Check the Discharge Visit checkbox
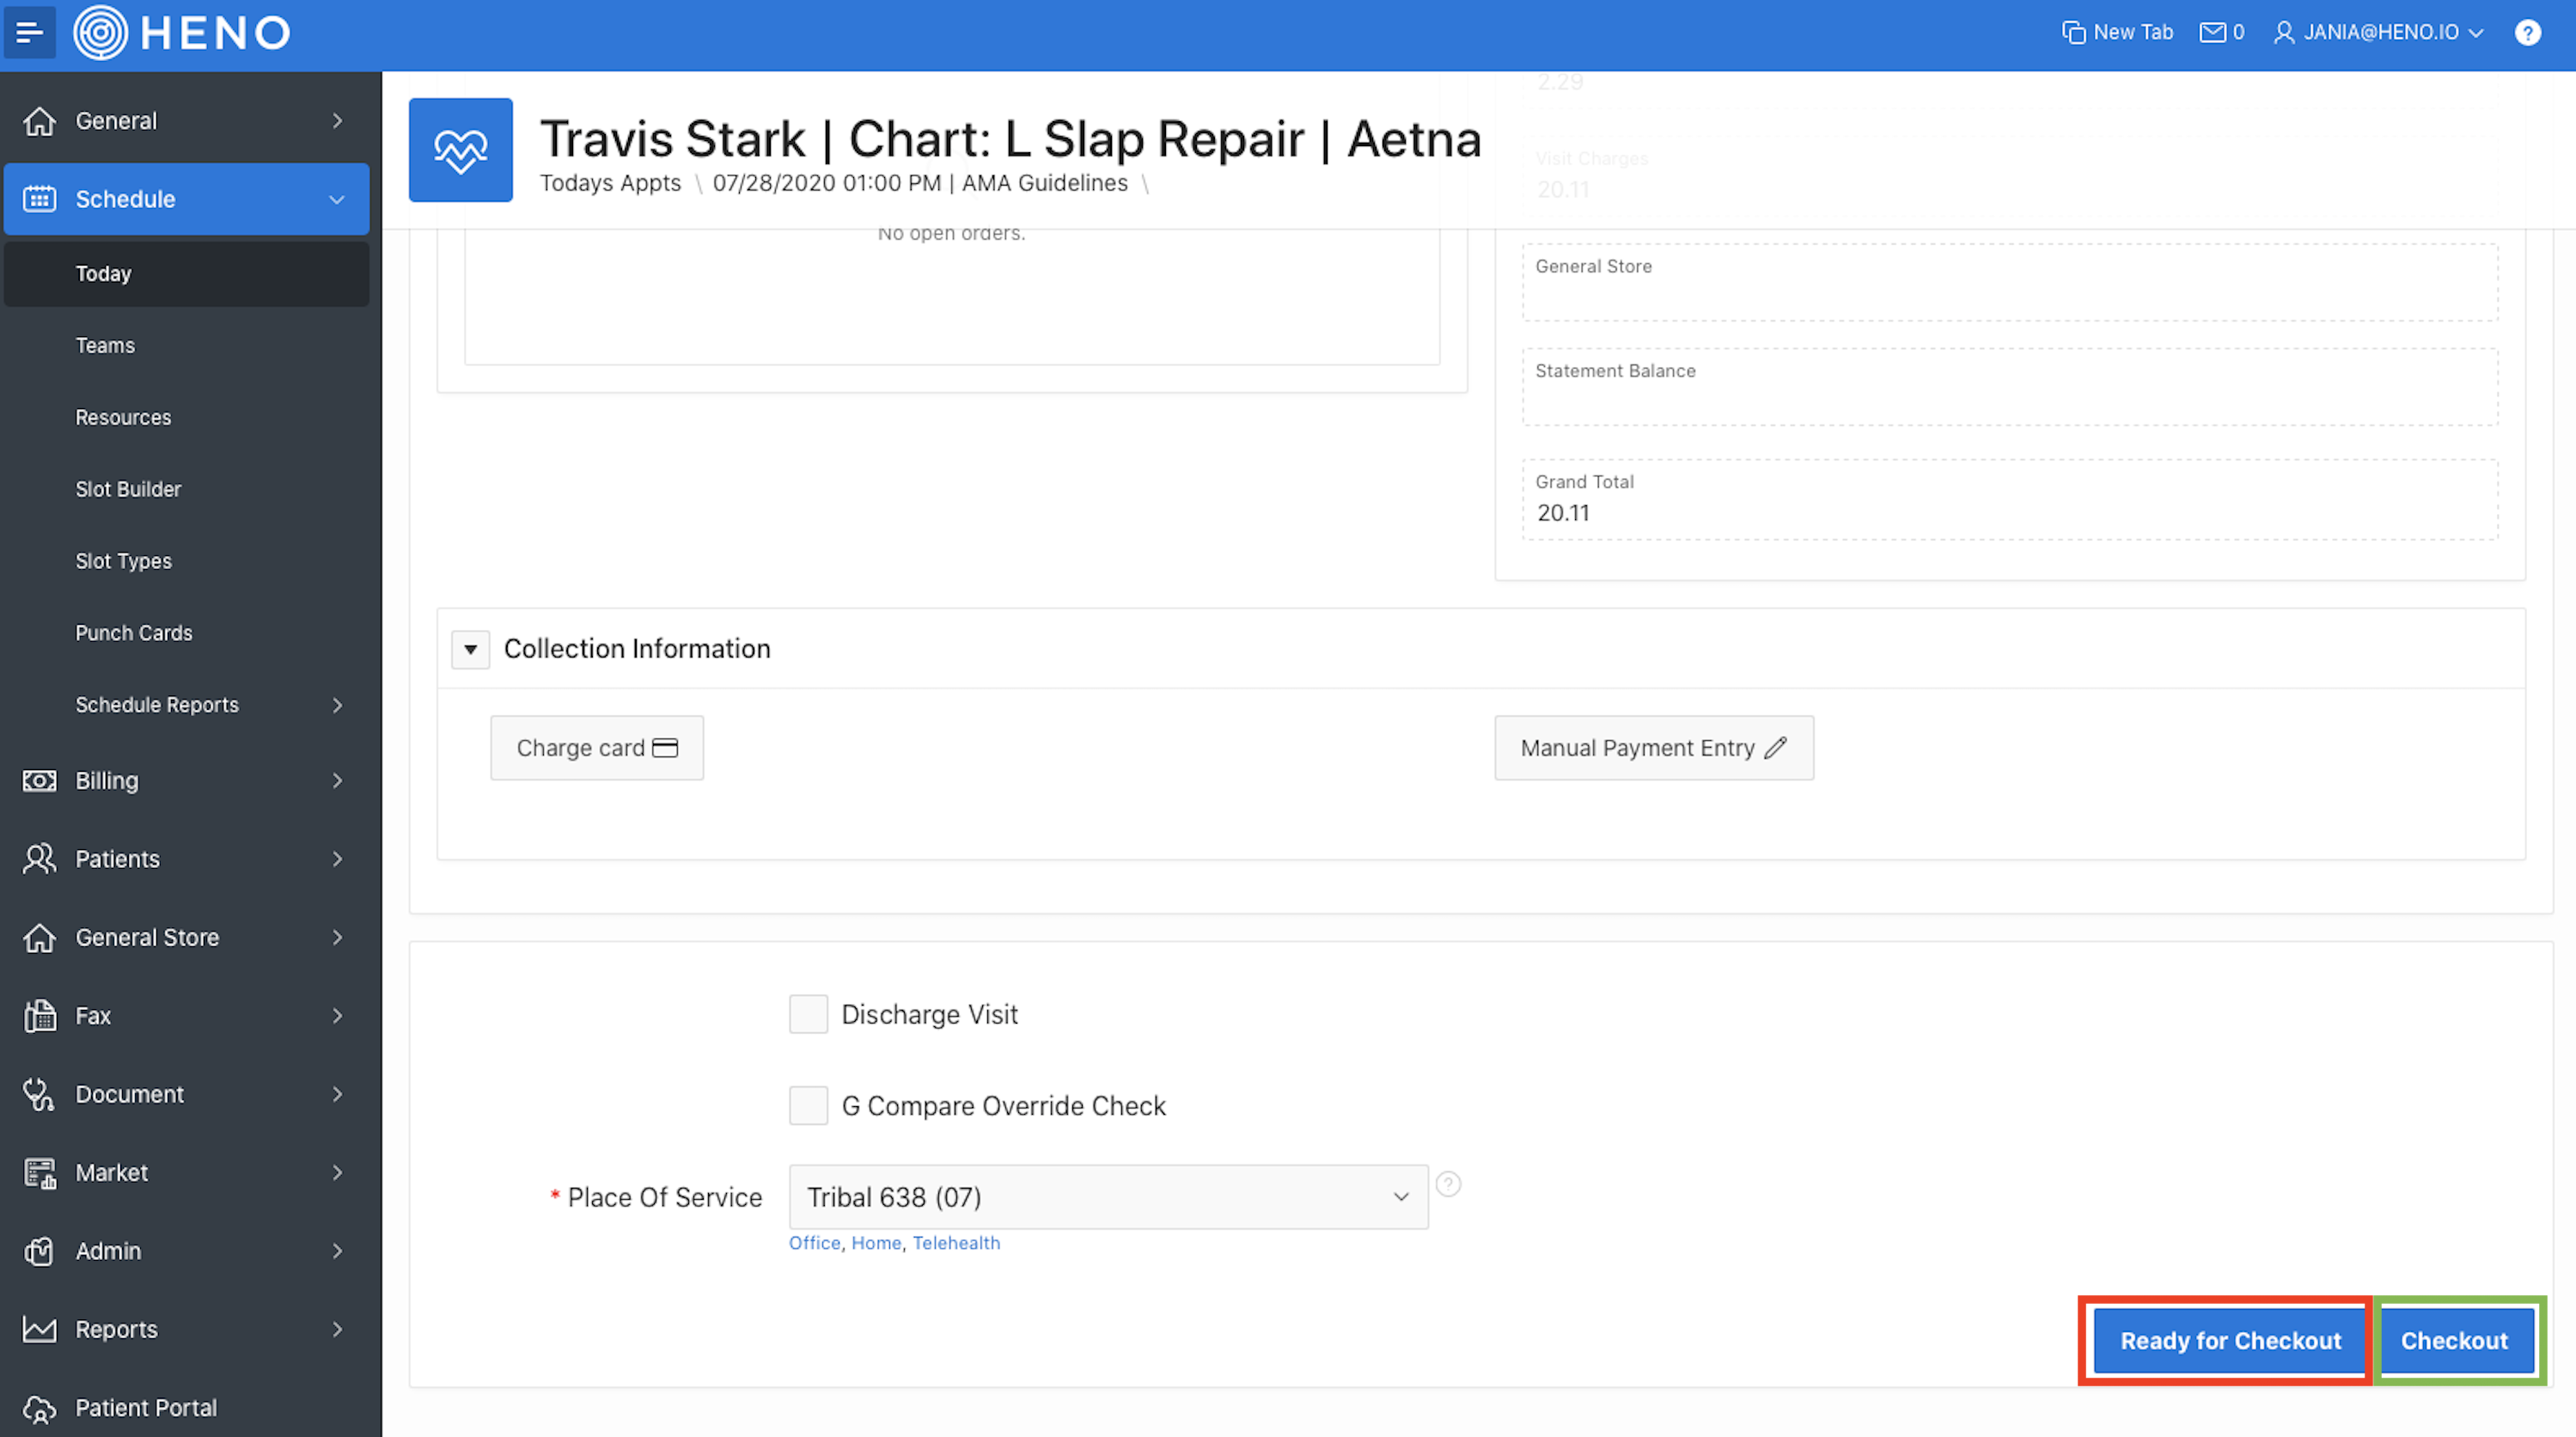 [808, 1014]
